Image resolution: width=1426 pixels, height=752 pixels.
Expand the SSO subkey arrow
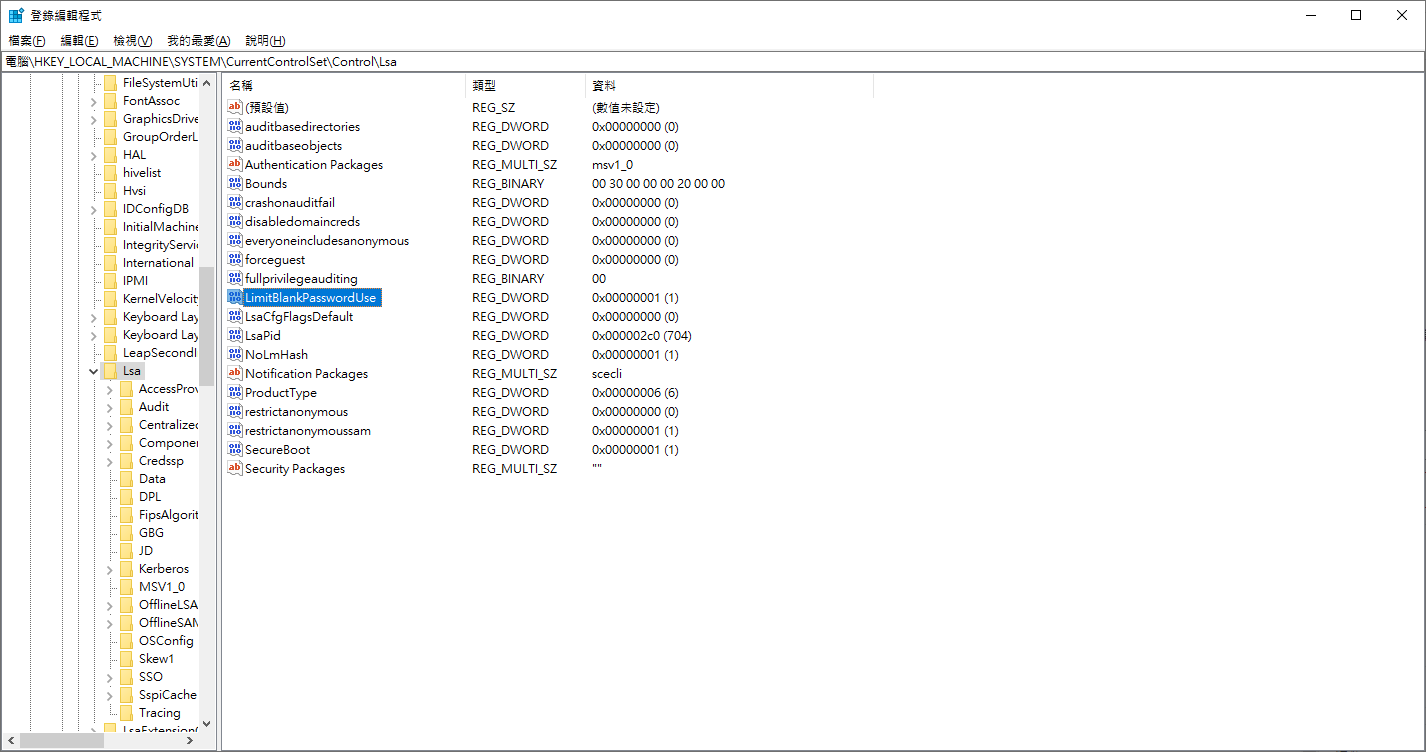click(109, 677)
